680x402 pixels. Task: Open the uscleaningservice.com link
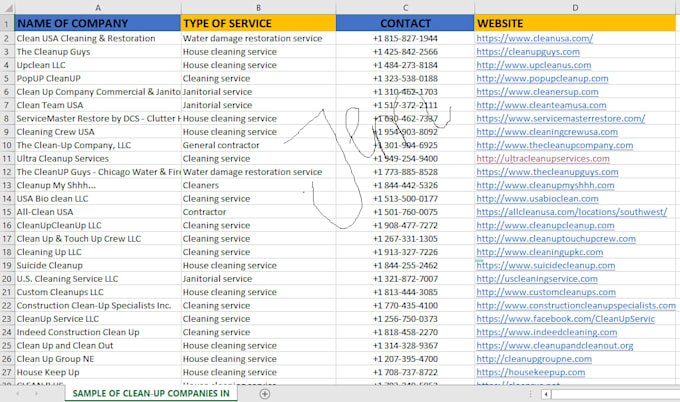[537, 279]
